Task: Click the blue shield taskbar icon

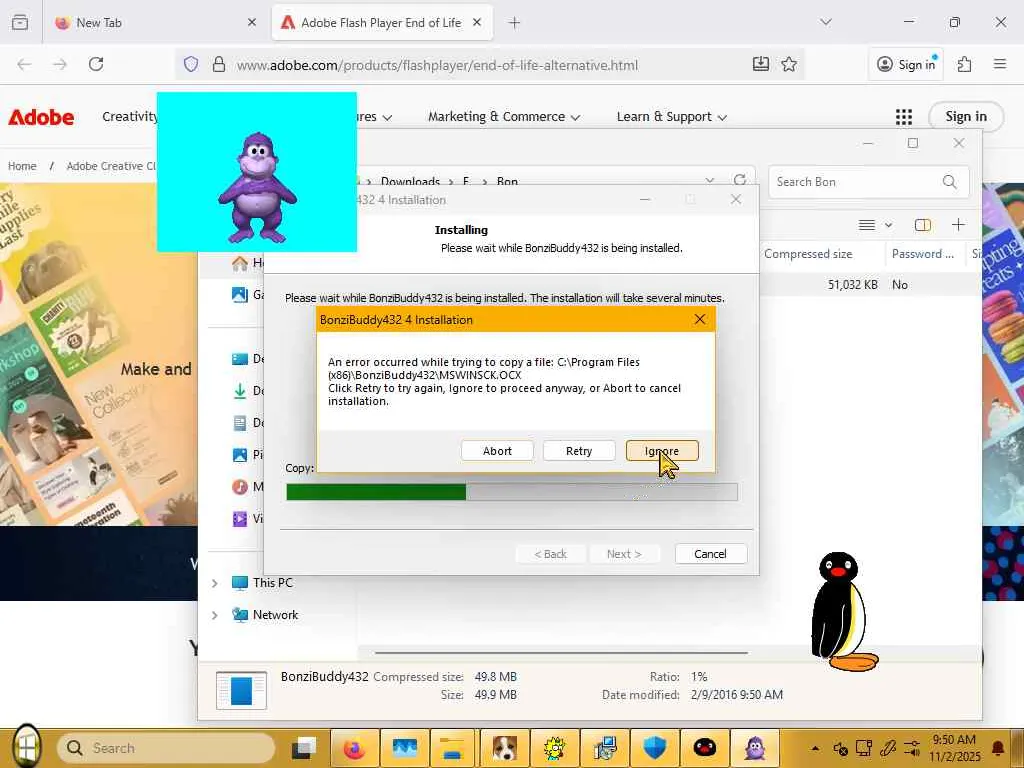Action: pyautogui.click(x=655, y=748)
